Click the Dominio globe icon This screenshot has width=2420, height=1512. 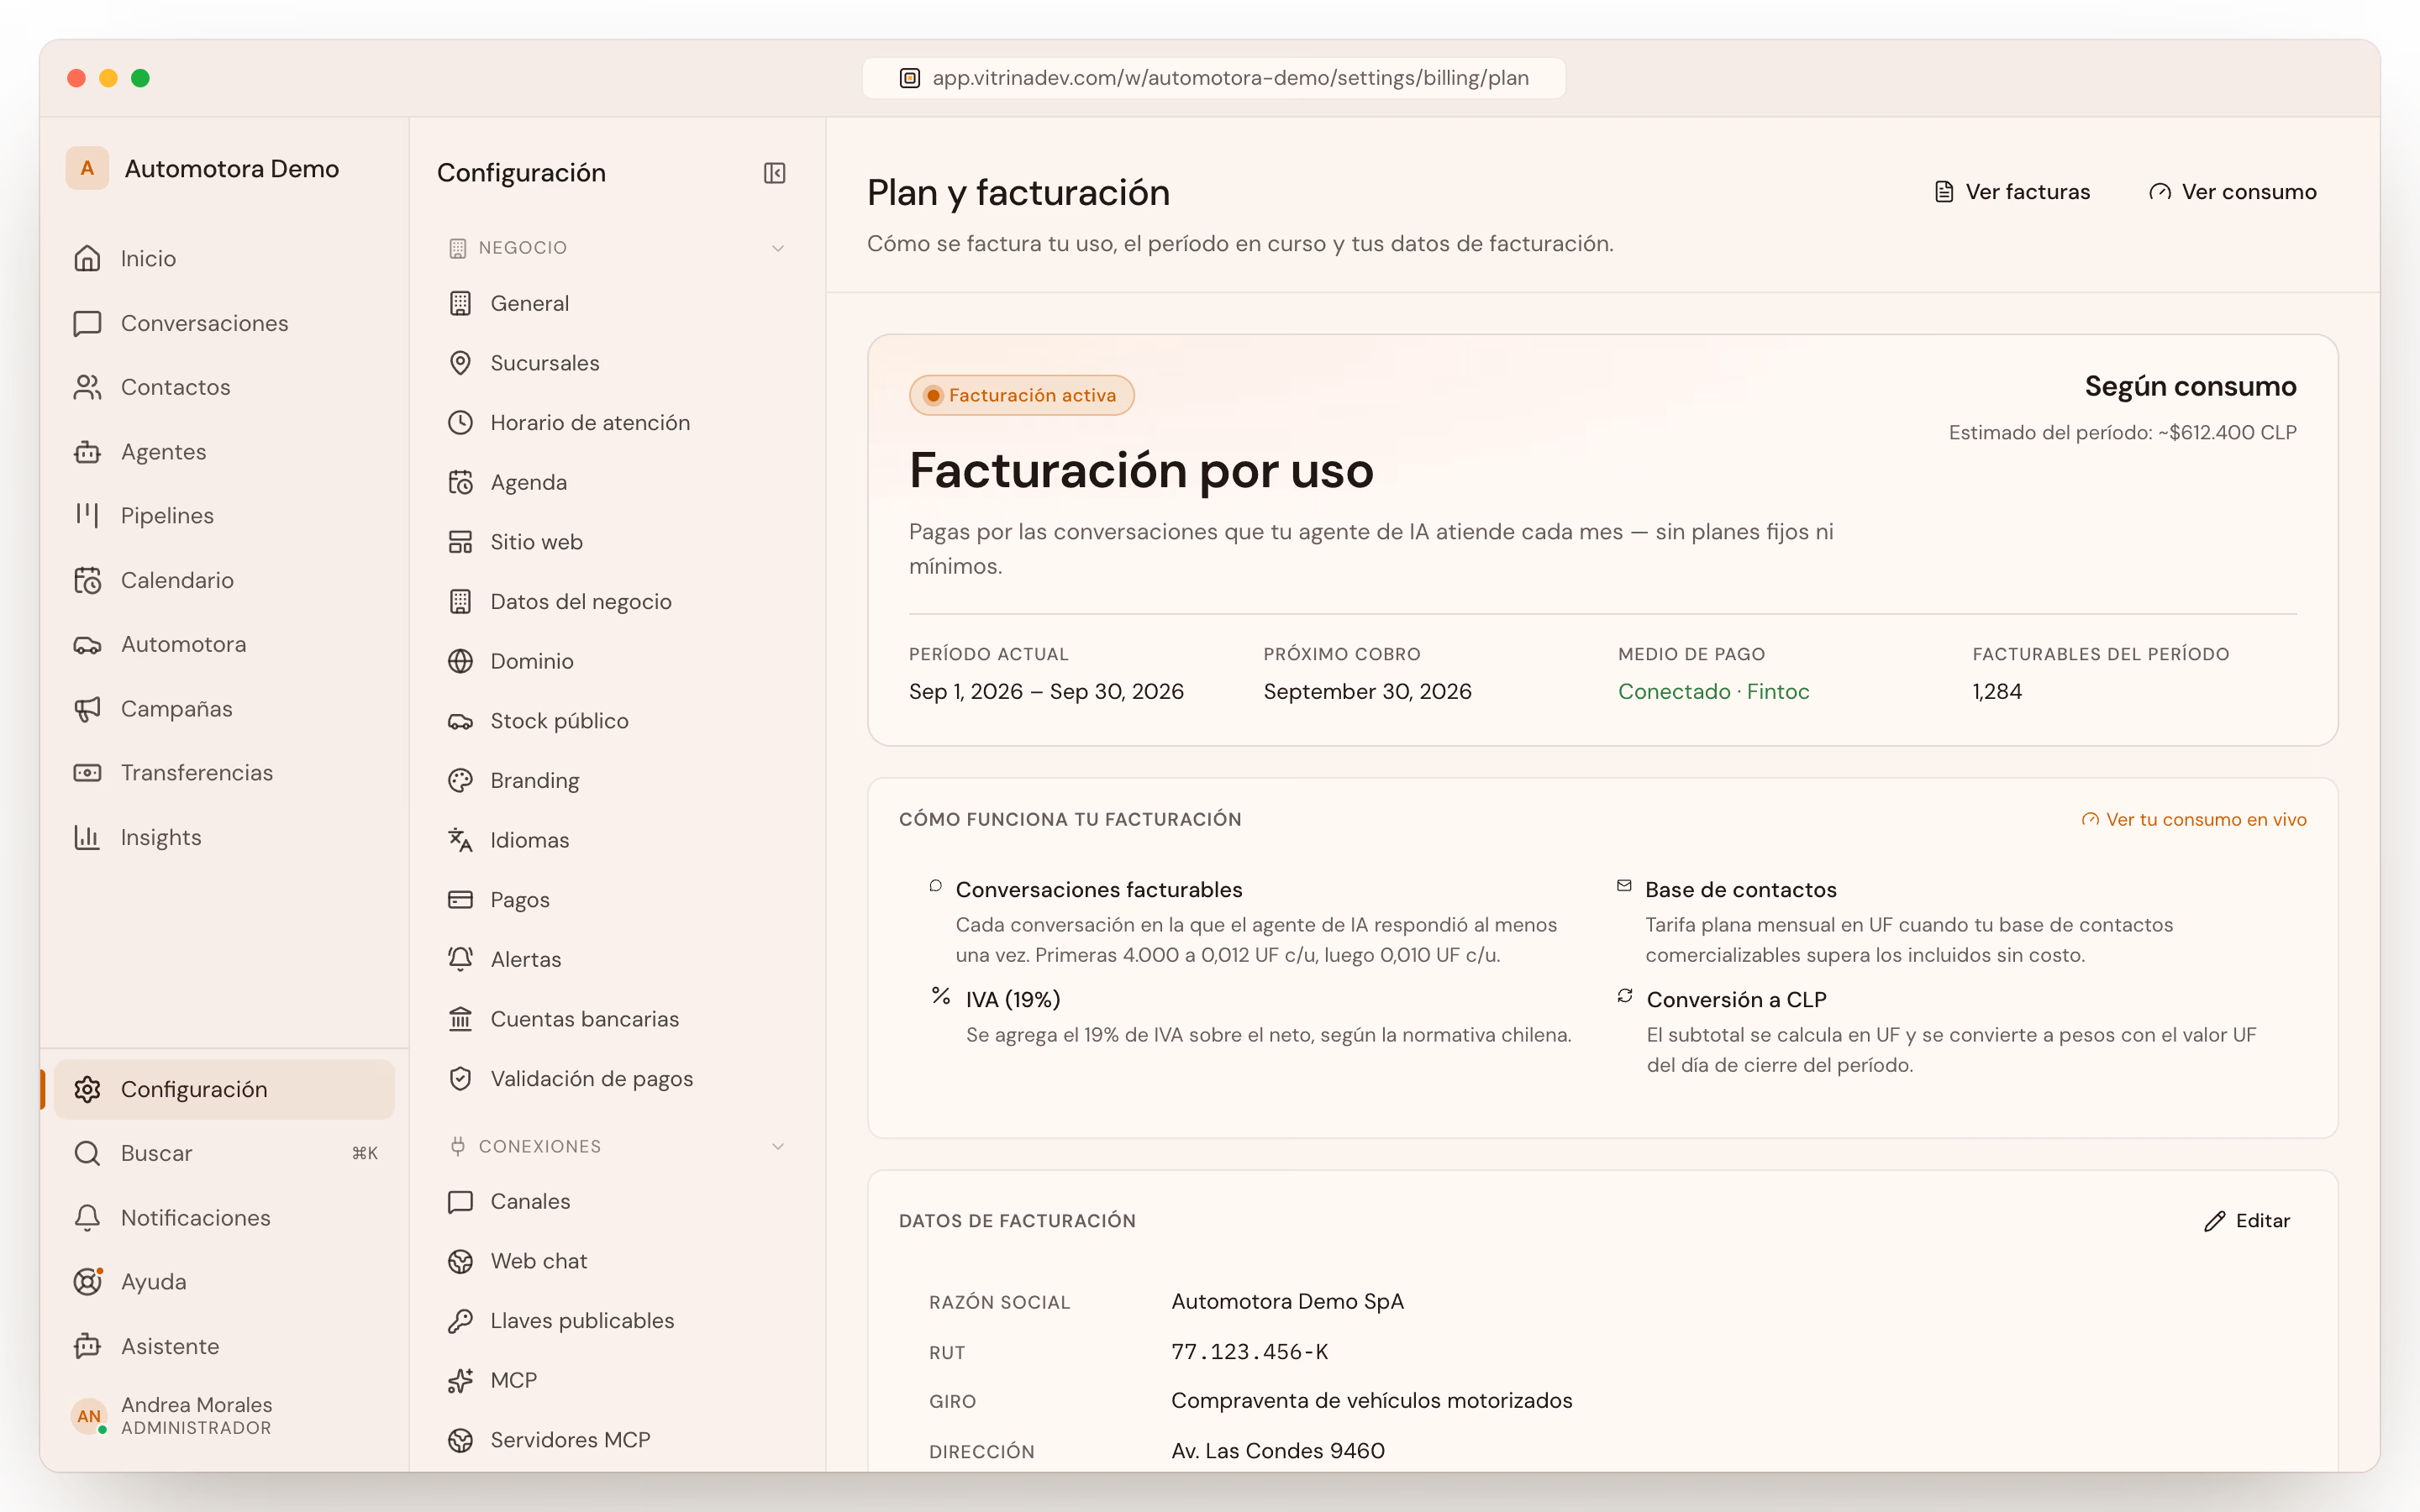pyautogui.click(x=460, y=661)
